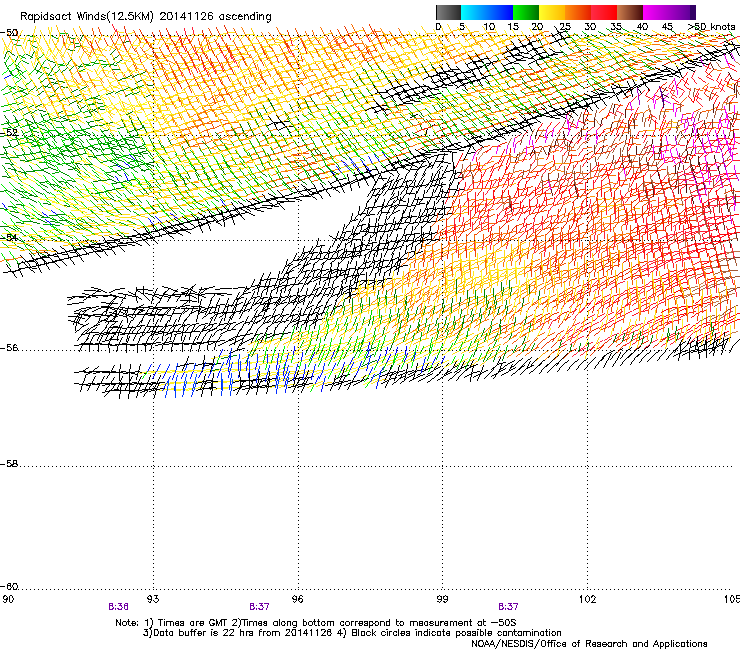Click the '-50' latitude axis label
This screenshot has height=650, width=740.
tap(9, 33)
